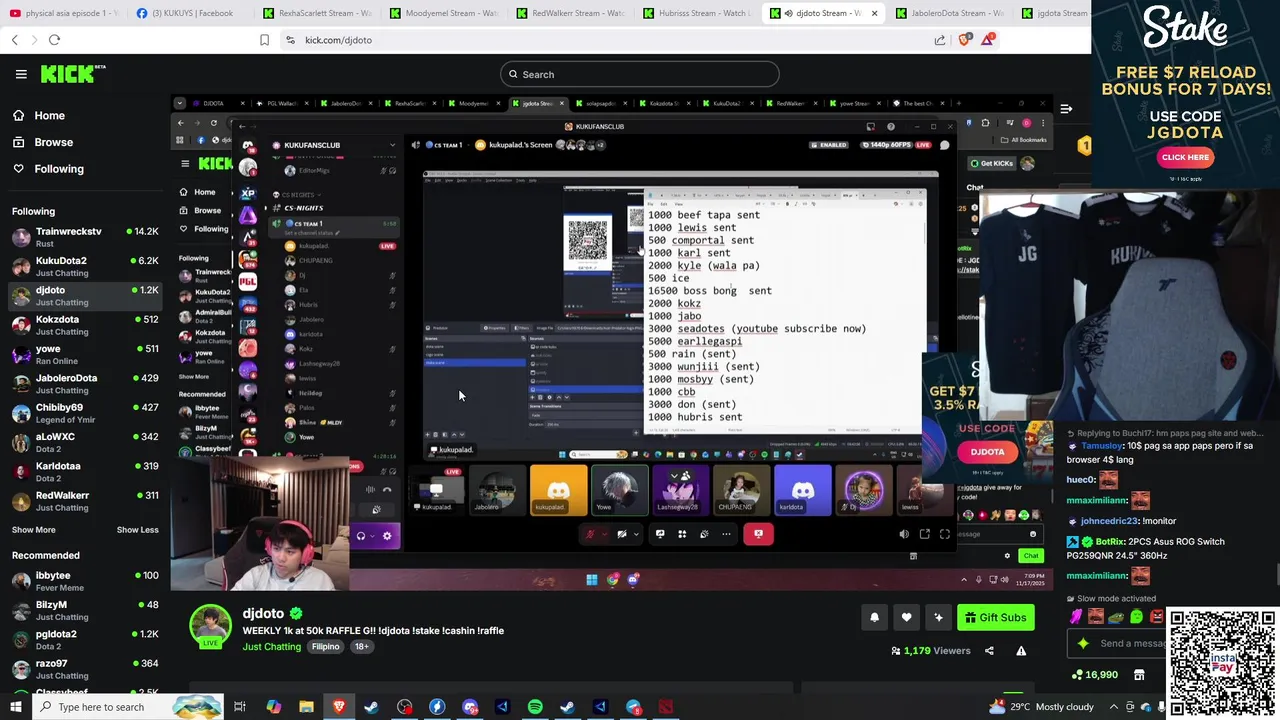Follow djdoto with the heart button

click(x=906, y=618)
